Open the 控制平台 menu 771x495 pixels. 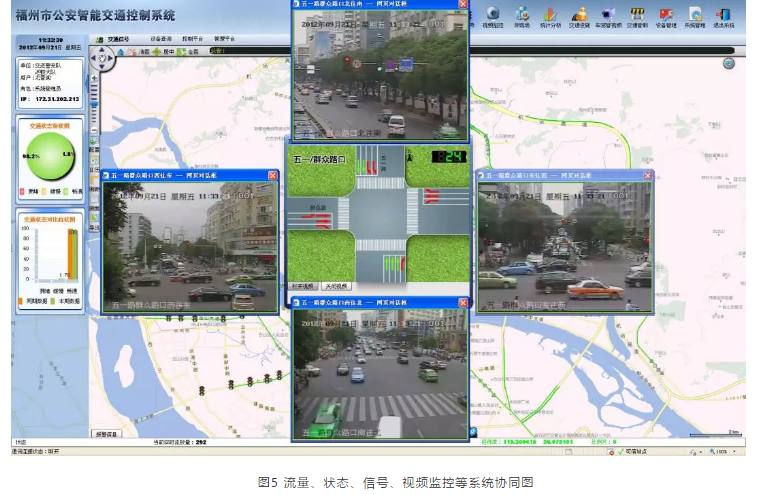pyautogui.click(x=193, y=39)
